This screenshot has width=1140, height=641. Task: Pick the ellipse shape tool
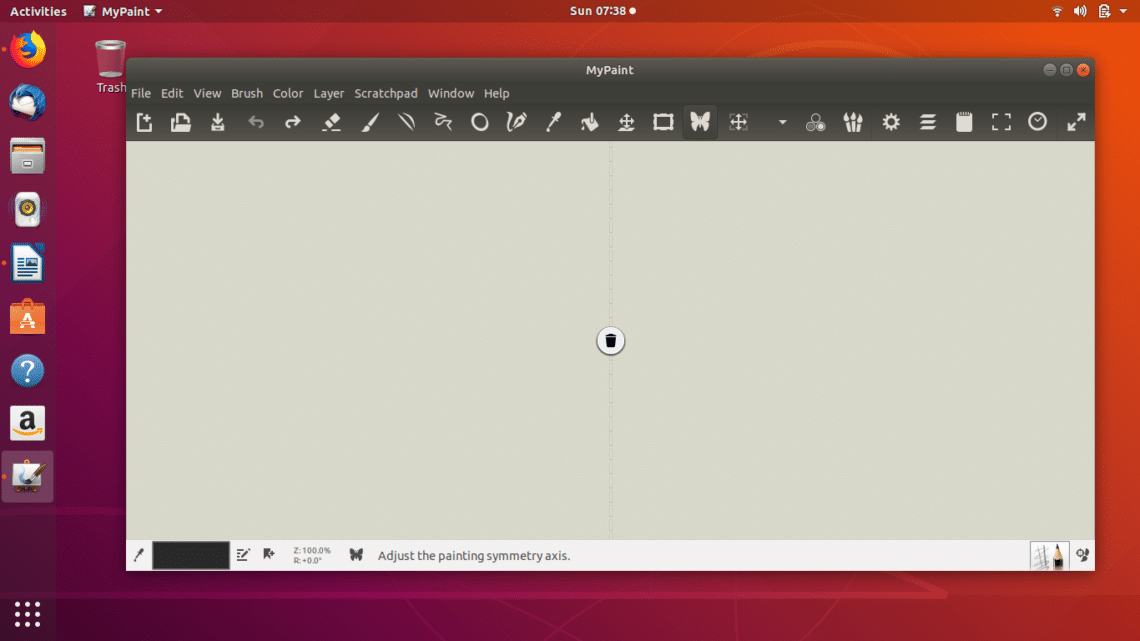coord(480,122)
